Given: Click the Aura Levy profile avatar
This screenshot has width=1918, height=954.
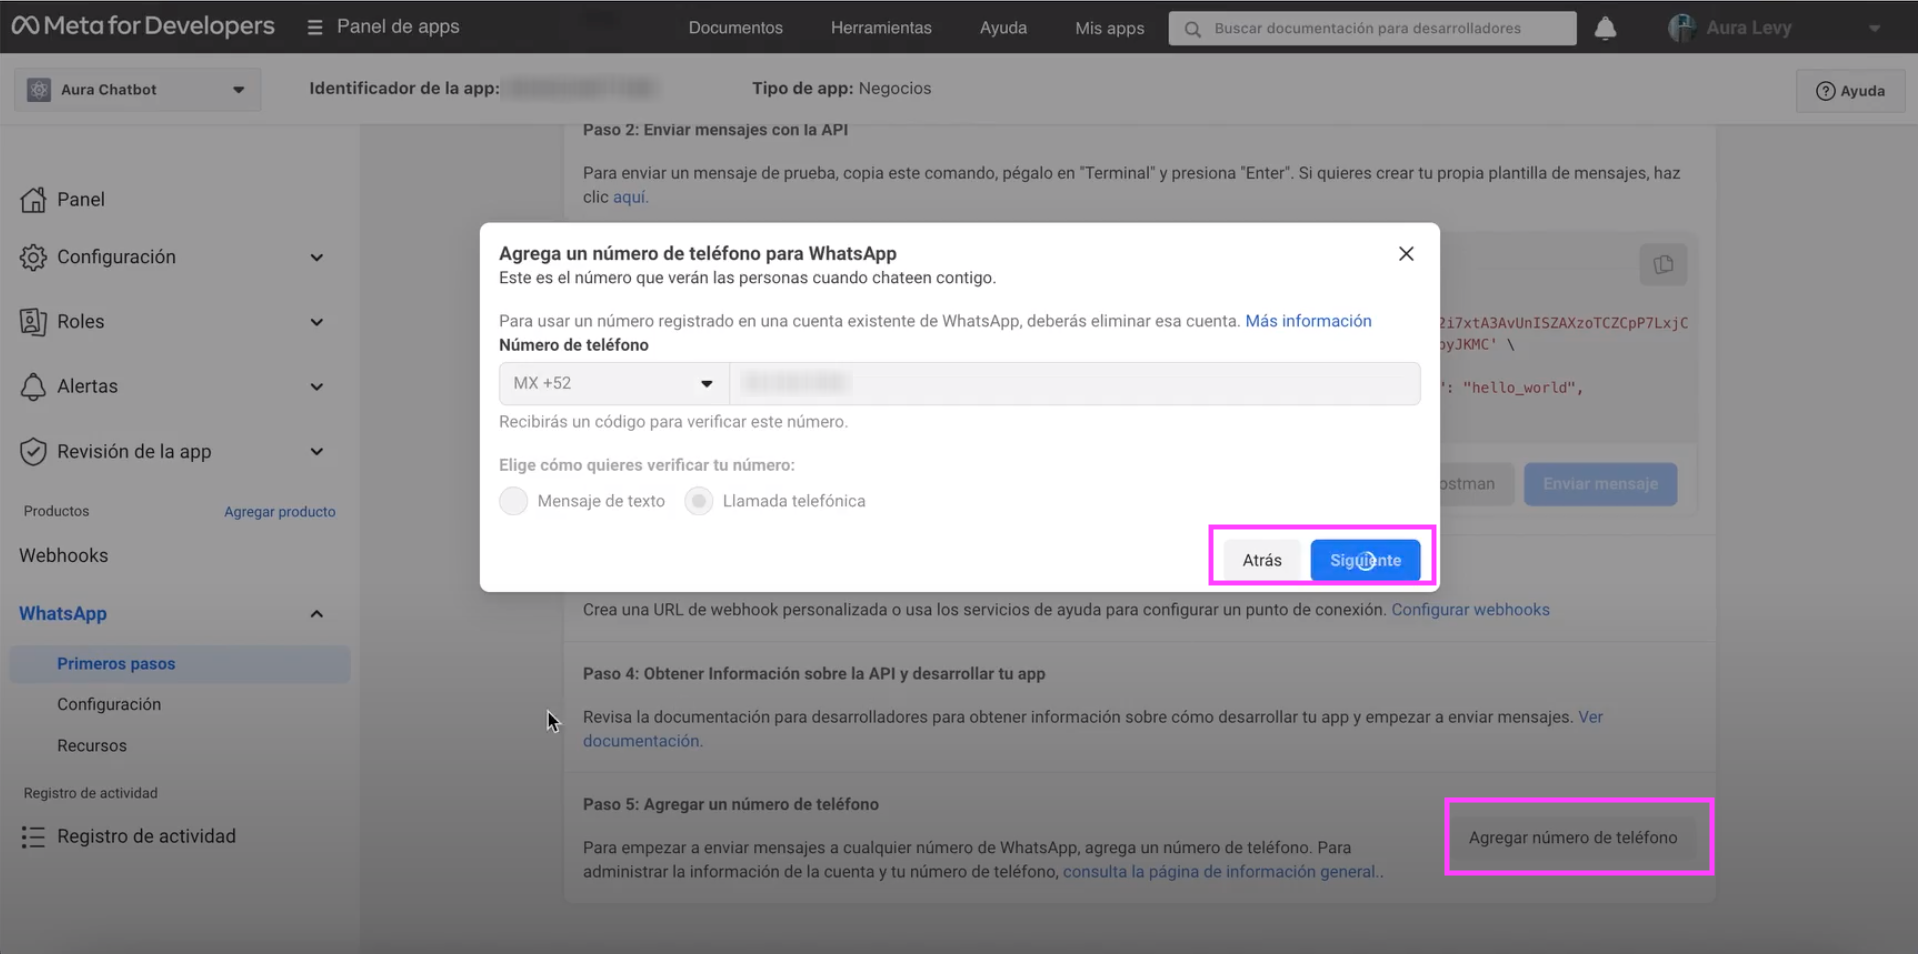Looking at the screenshot, I should 1682,28.
